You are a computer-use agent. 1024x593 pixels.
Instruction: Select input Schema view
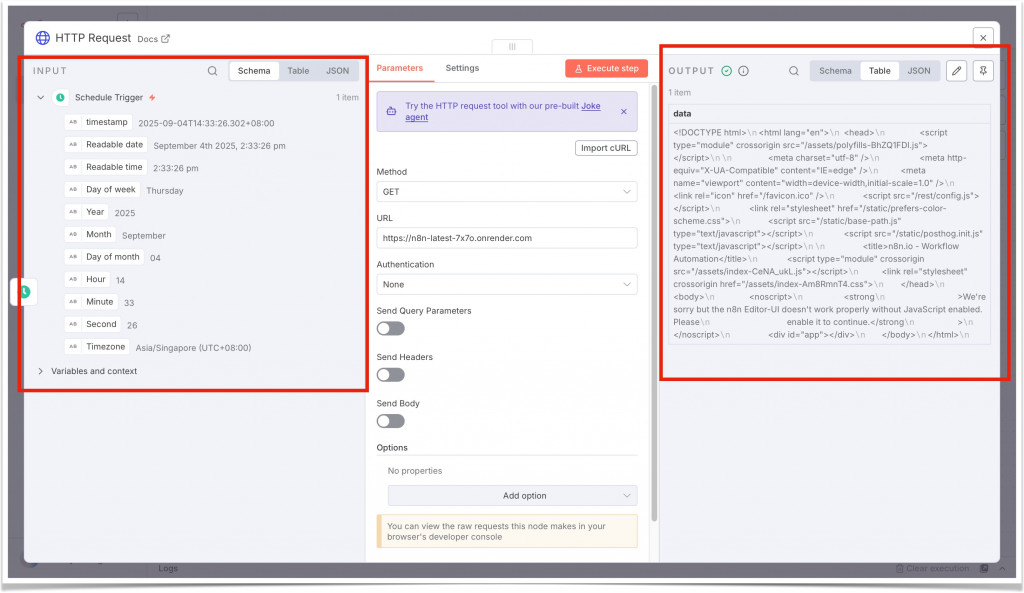point(254,71)
